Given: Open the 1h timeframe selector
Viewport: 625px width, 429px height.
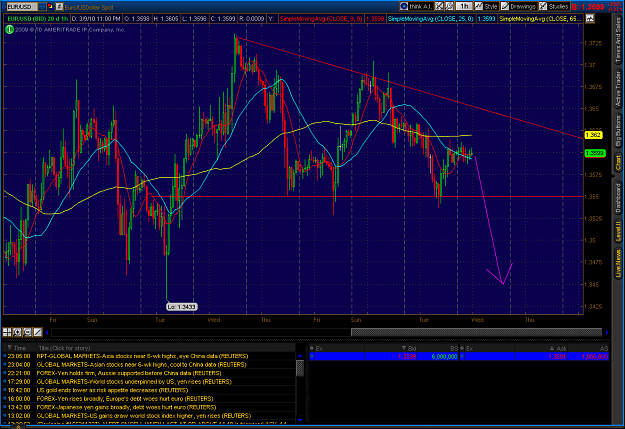Looking at the screenshot, I should click(x=464, y=6).
